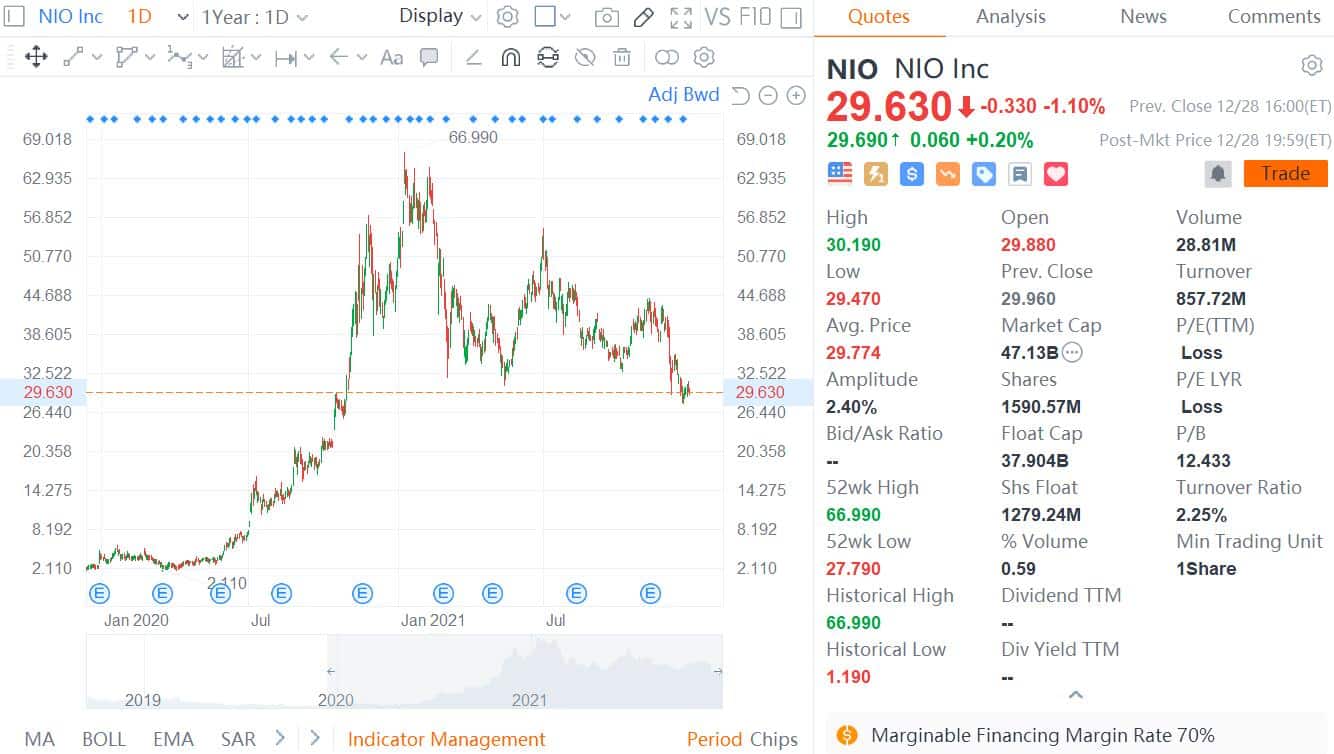
Task: Switch to the News tab
Action: tap(1143, 17)
